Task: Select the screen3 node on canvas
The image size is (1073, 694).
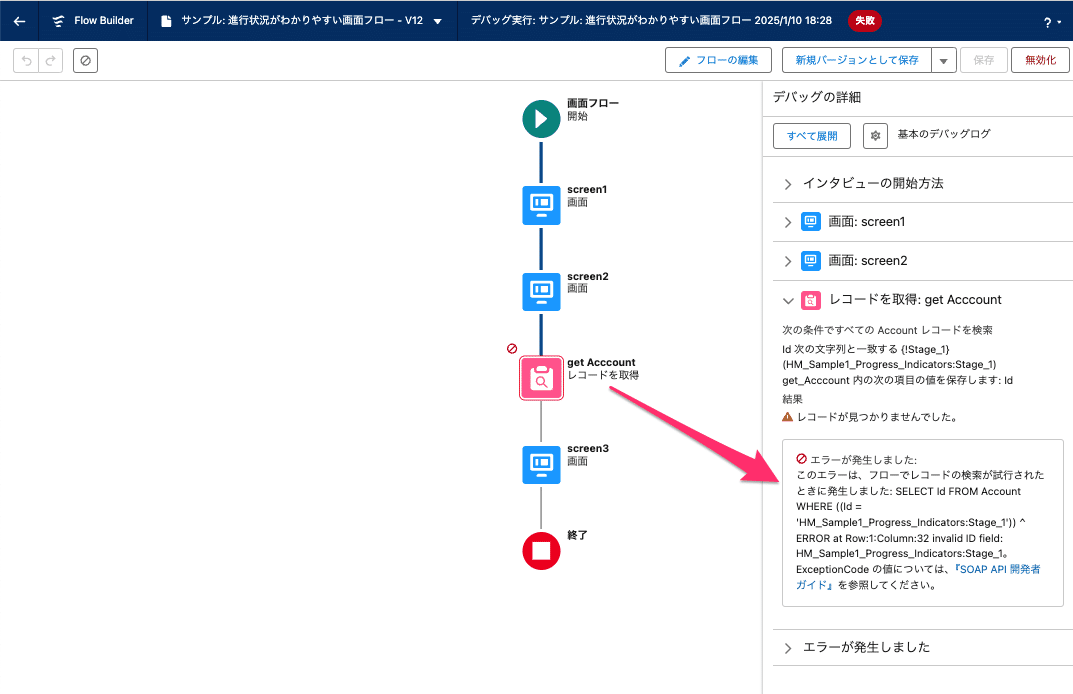Action: click(x=541, y=465)
